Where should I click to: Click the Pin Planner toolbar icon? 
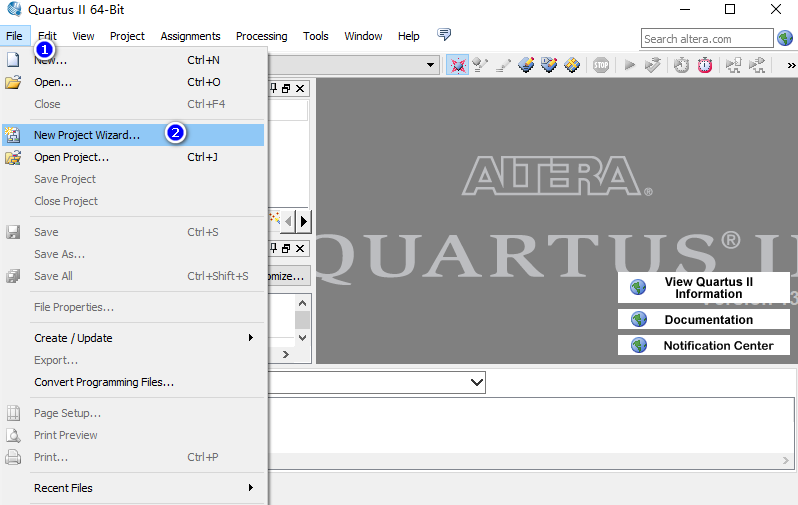point(526,65)
